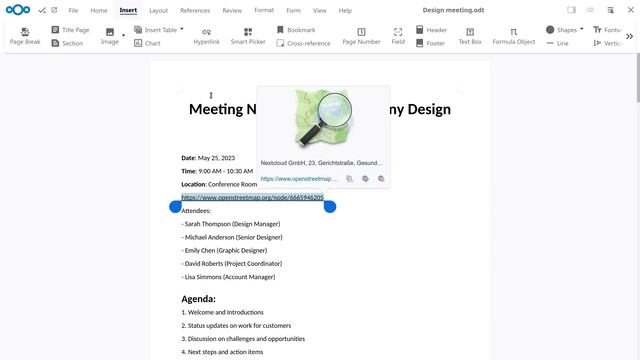Insert a Header

point(431,30)
